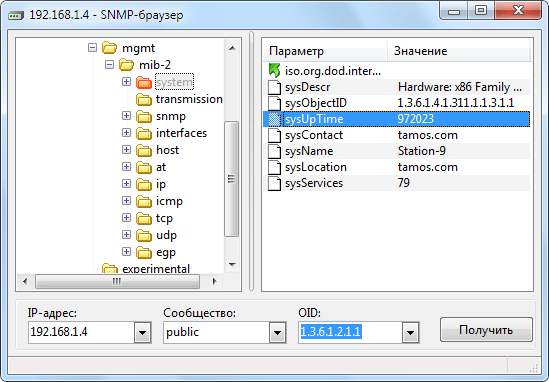Open the IP-адрес dropdown list
The width and height of the screenshot is (549, 382).
[142, 332]
